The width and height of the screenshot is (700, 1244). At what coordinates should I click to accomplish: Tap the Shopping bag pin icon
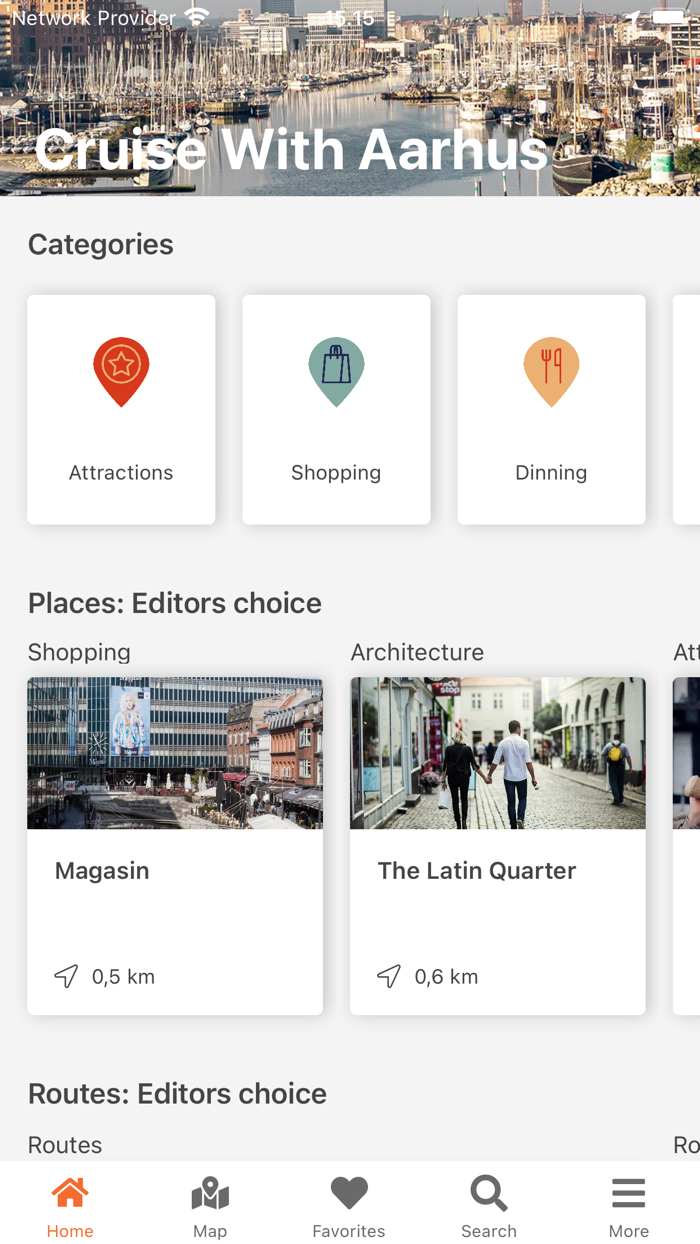(x=336, y=372)
